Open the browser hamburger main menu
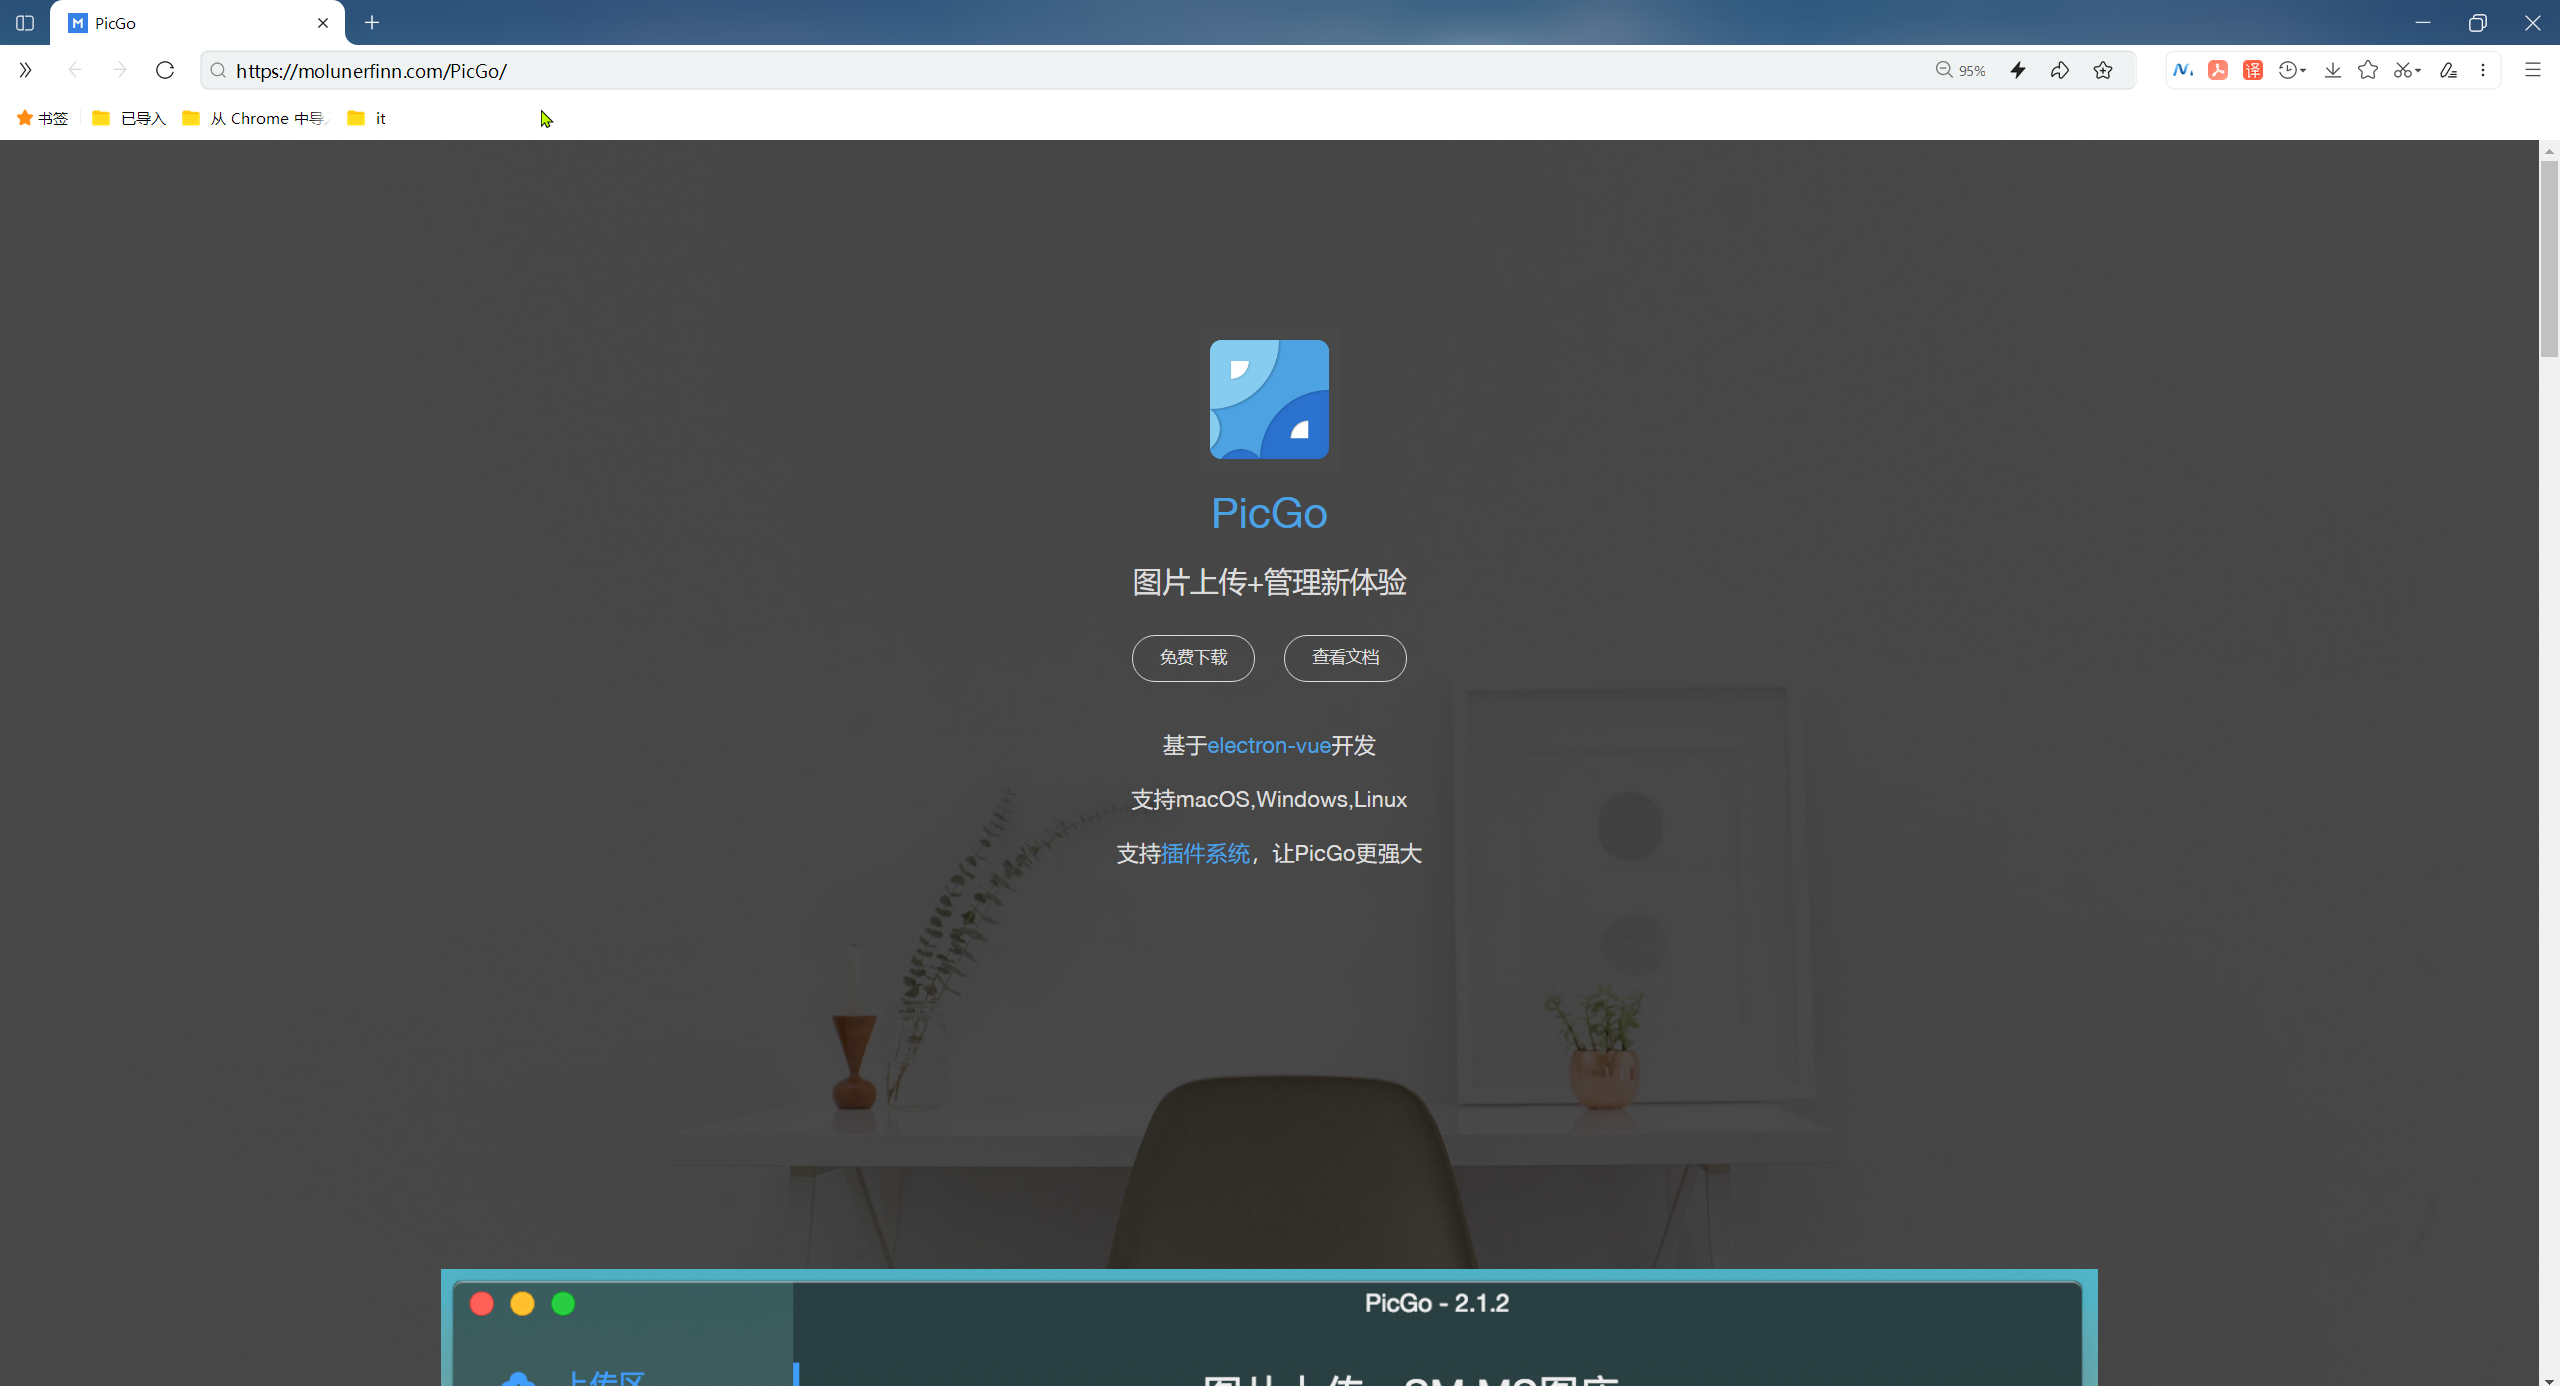Screen dimensions: 2560x1386 pos(2533,70)
